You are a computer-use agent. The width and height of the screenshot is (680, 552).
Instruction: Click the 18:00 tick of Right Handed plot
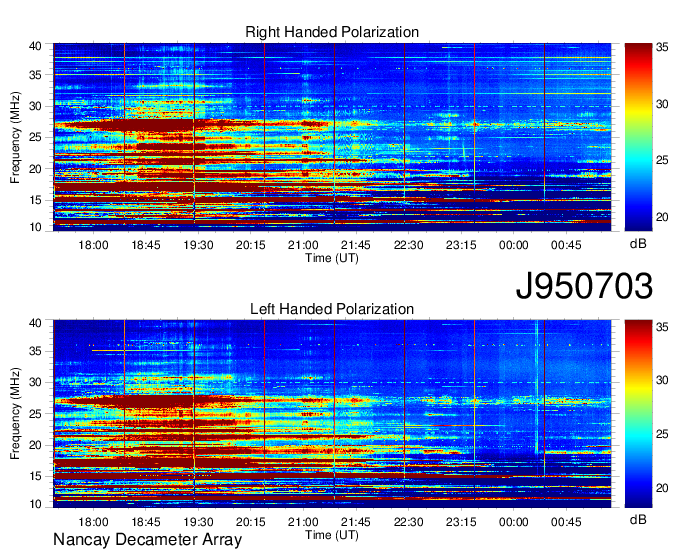pyautogui.click(x=93, y=245)
